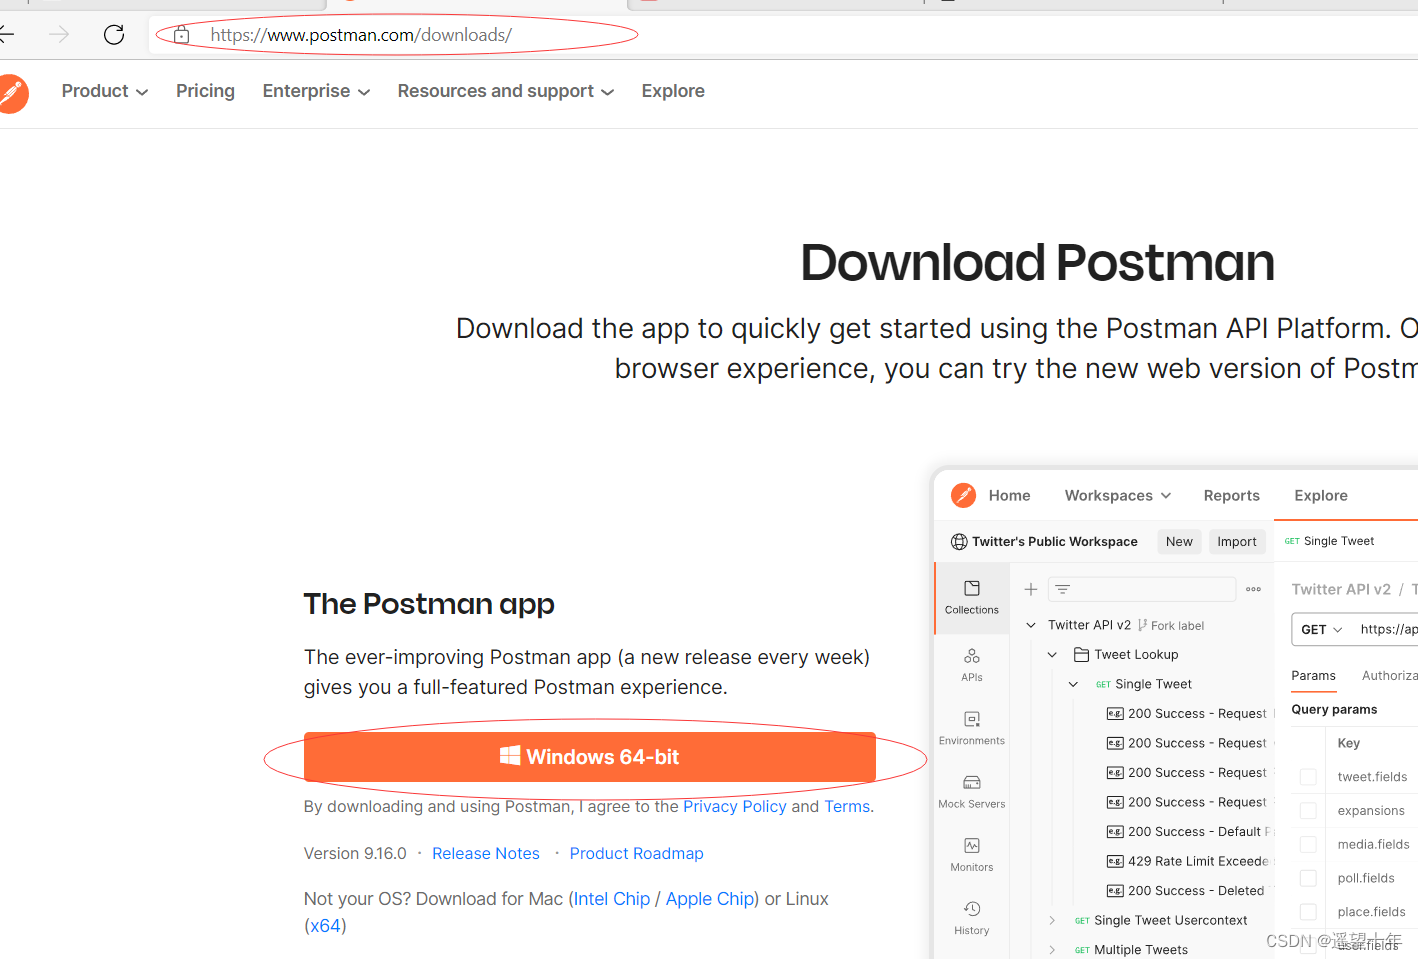Select the Single Tweet row in the collection tree
Viewport: 1418px width, 959px height.
pos(1153,684)
